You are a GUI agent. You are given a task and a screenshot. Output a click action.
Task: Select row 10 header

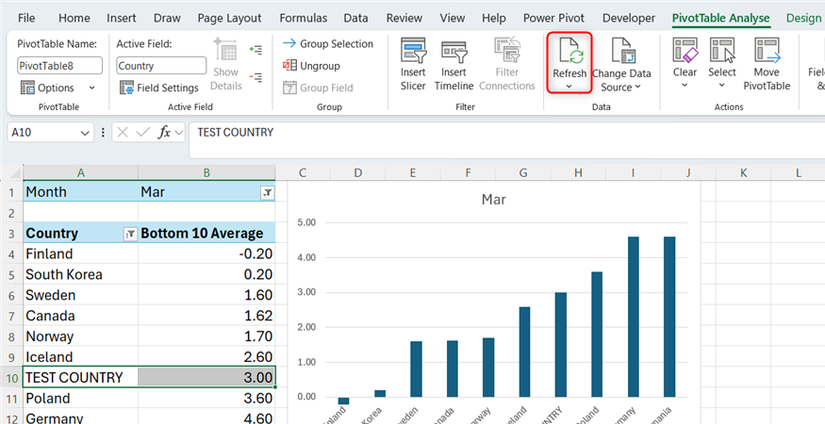coord(12,377)
